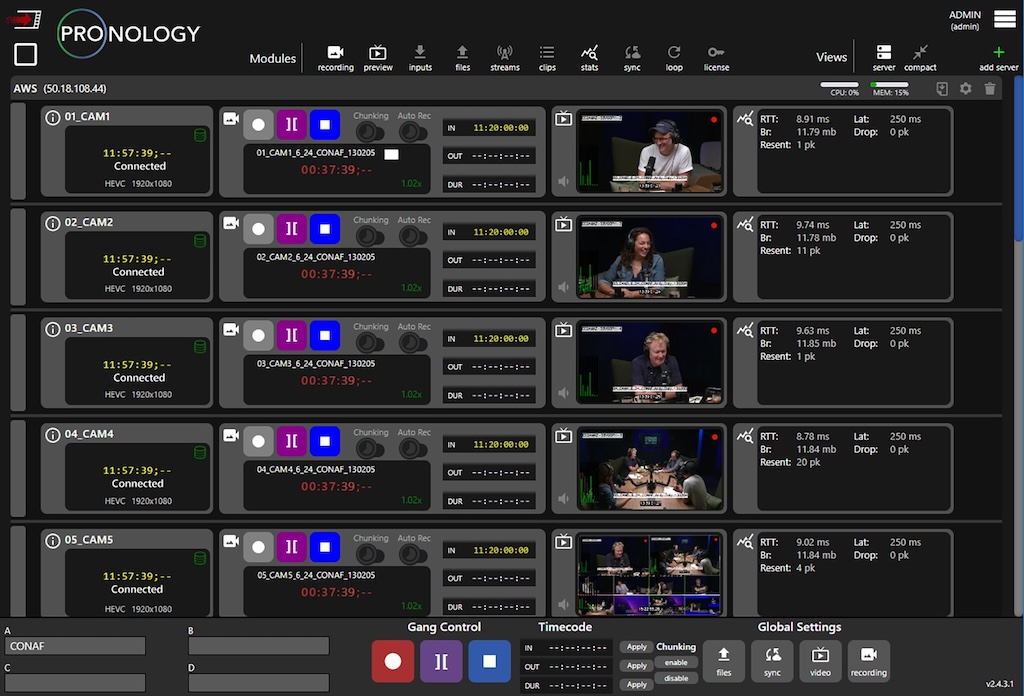The height and width of the screenshot is (696, 1024).
Task: Toggle Chunking knob for 01_CAM1
Action: click(x=370, y=132)
